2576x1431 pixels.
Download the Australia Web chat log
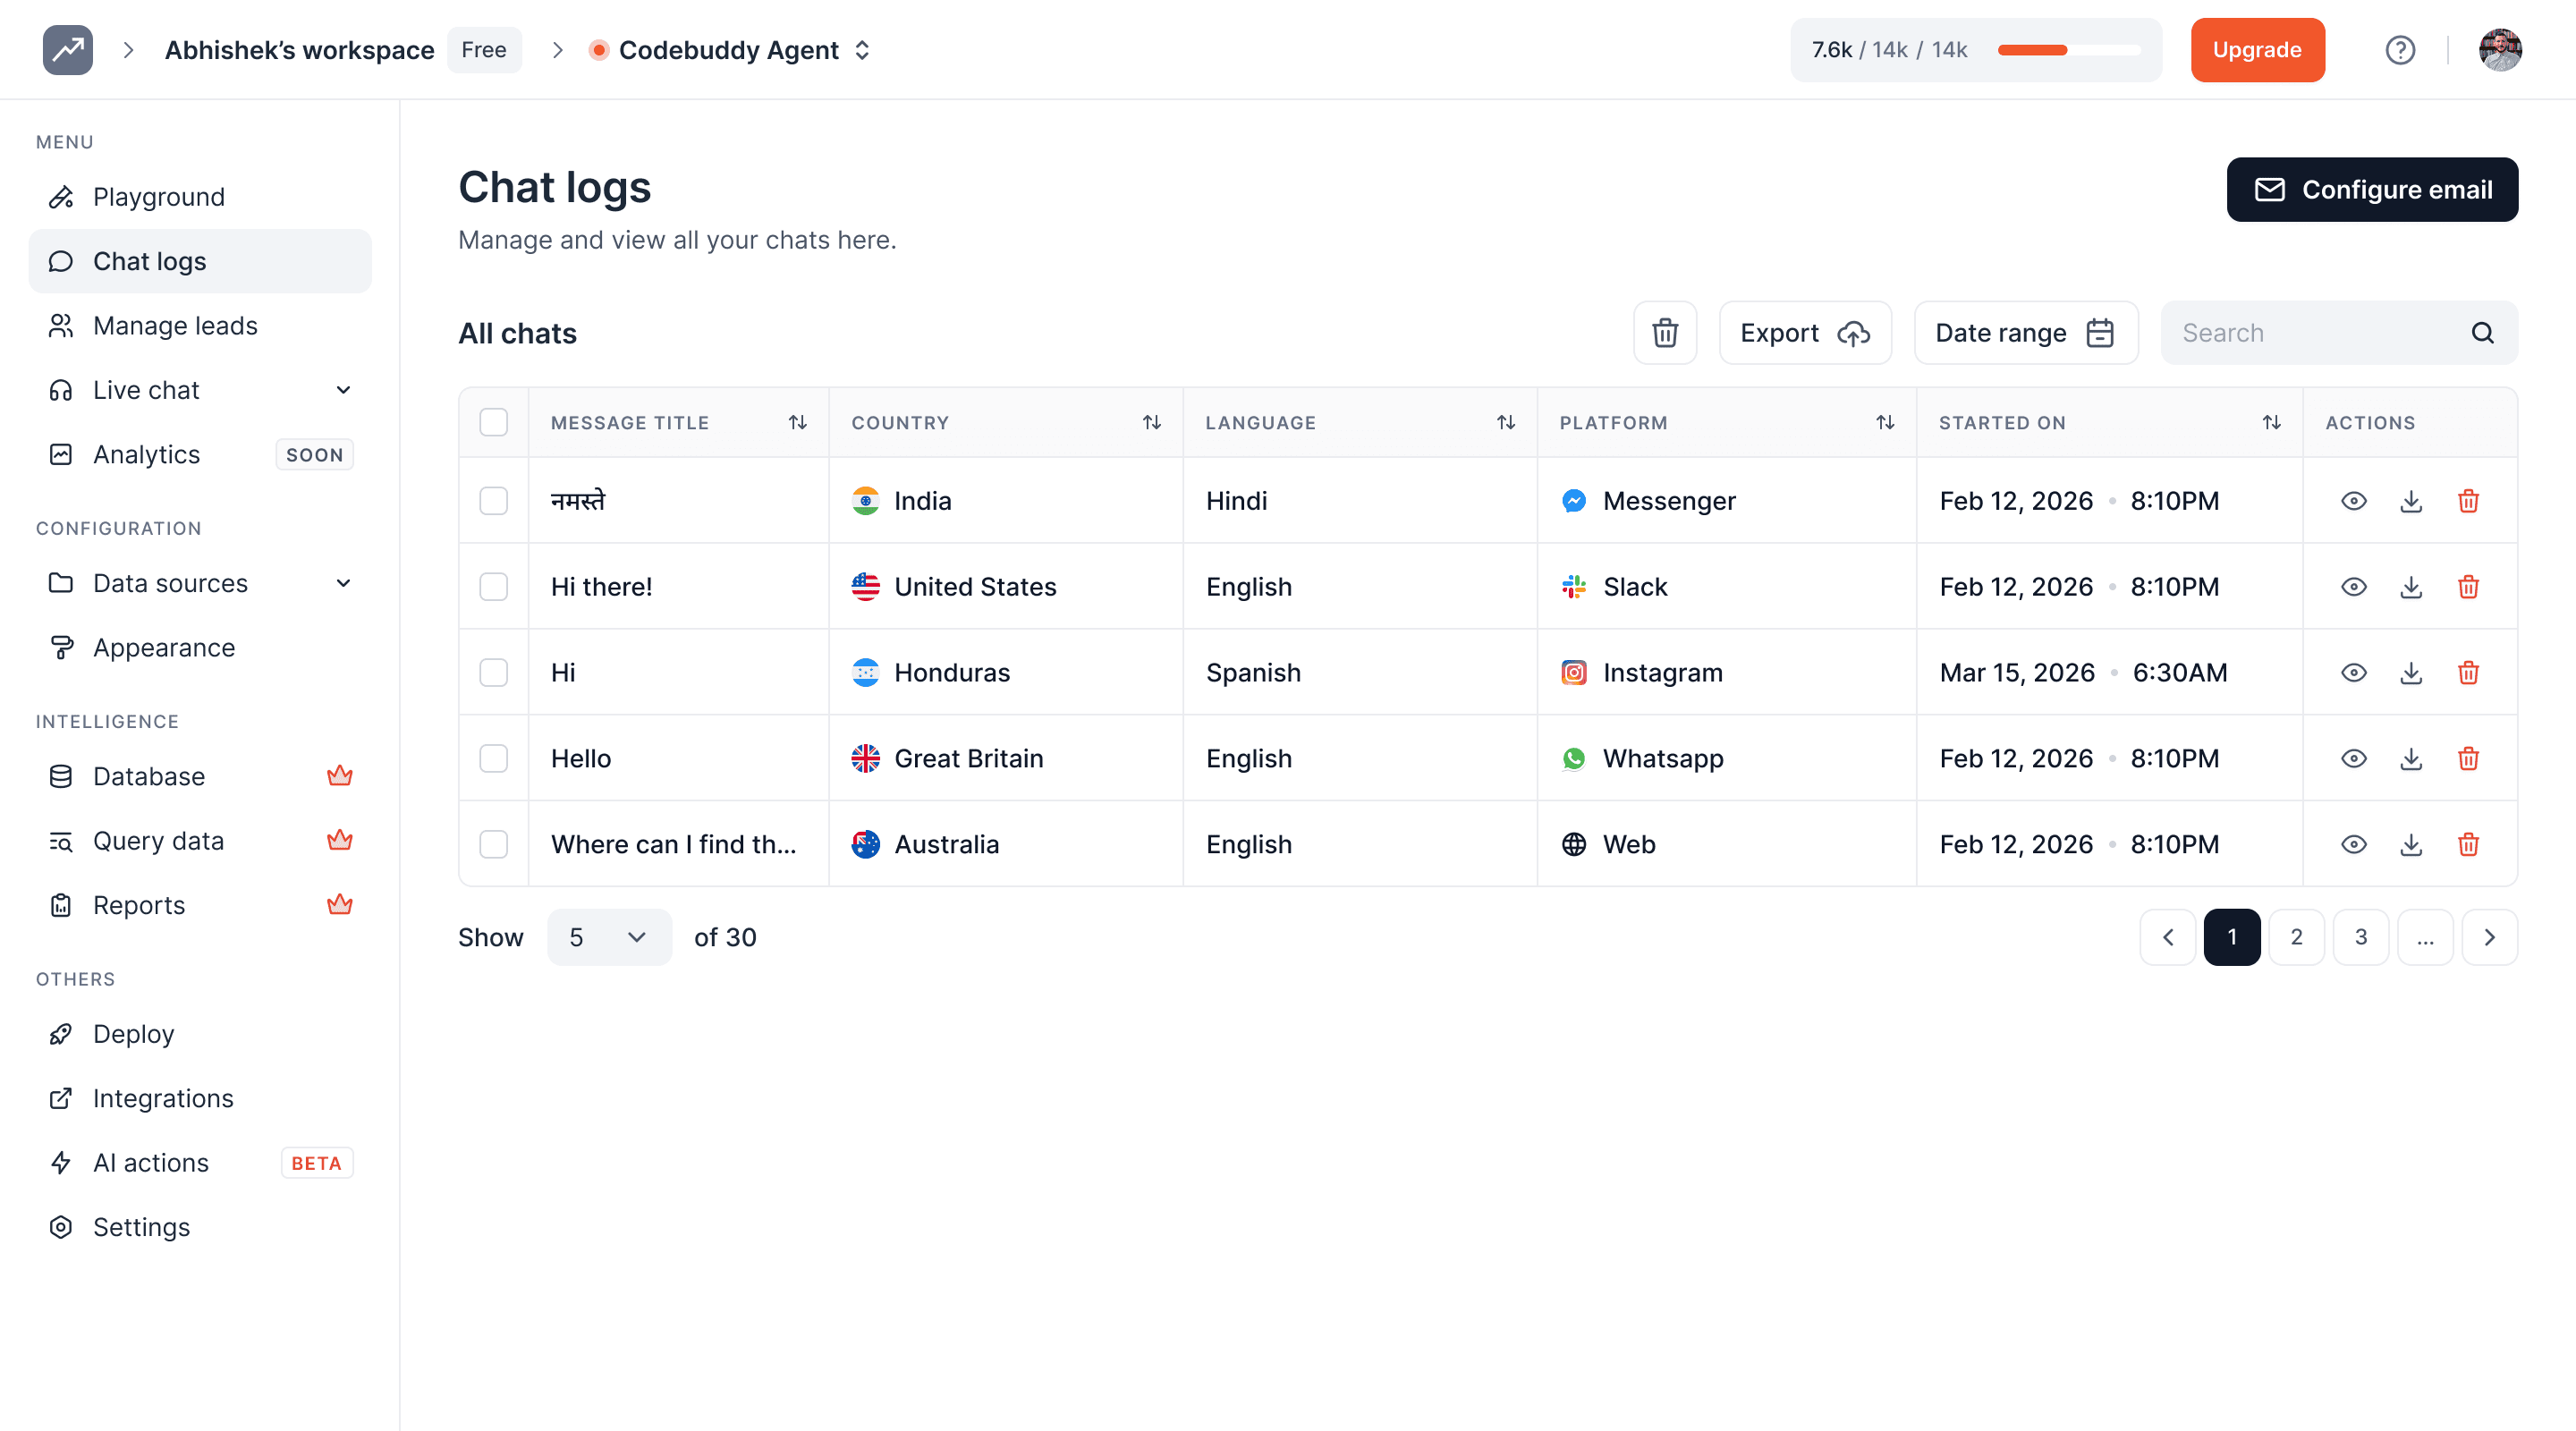pos(2411,845)
